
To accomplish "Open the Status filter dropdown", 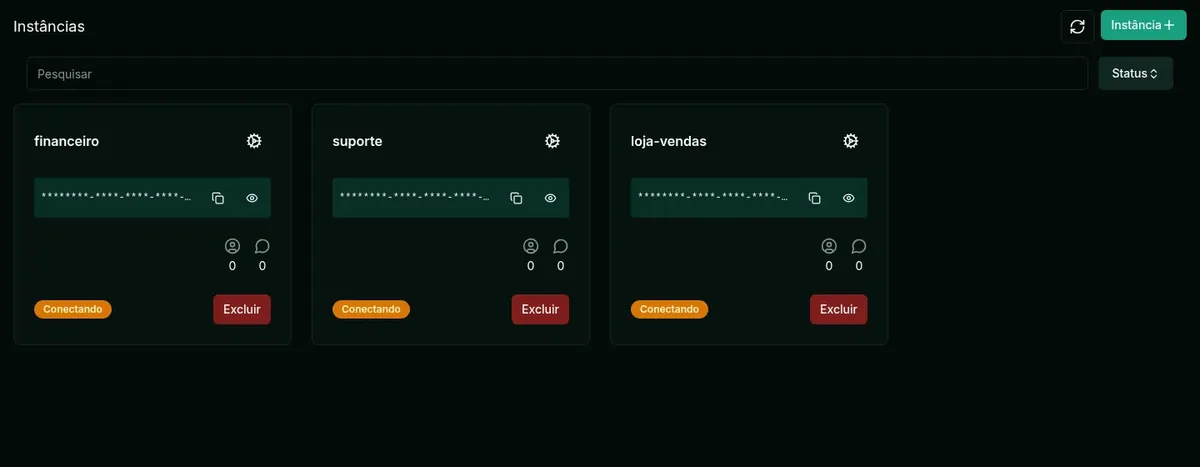I will 1135,73.
